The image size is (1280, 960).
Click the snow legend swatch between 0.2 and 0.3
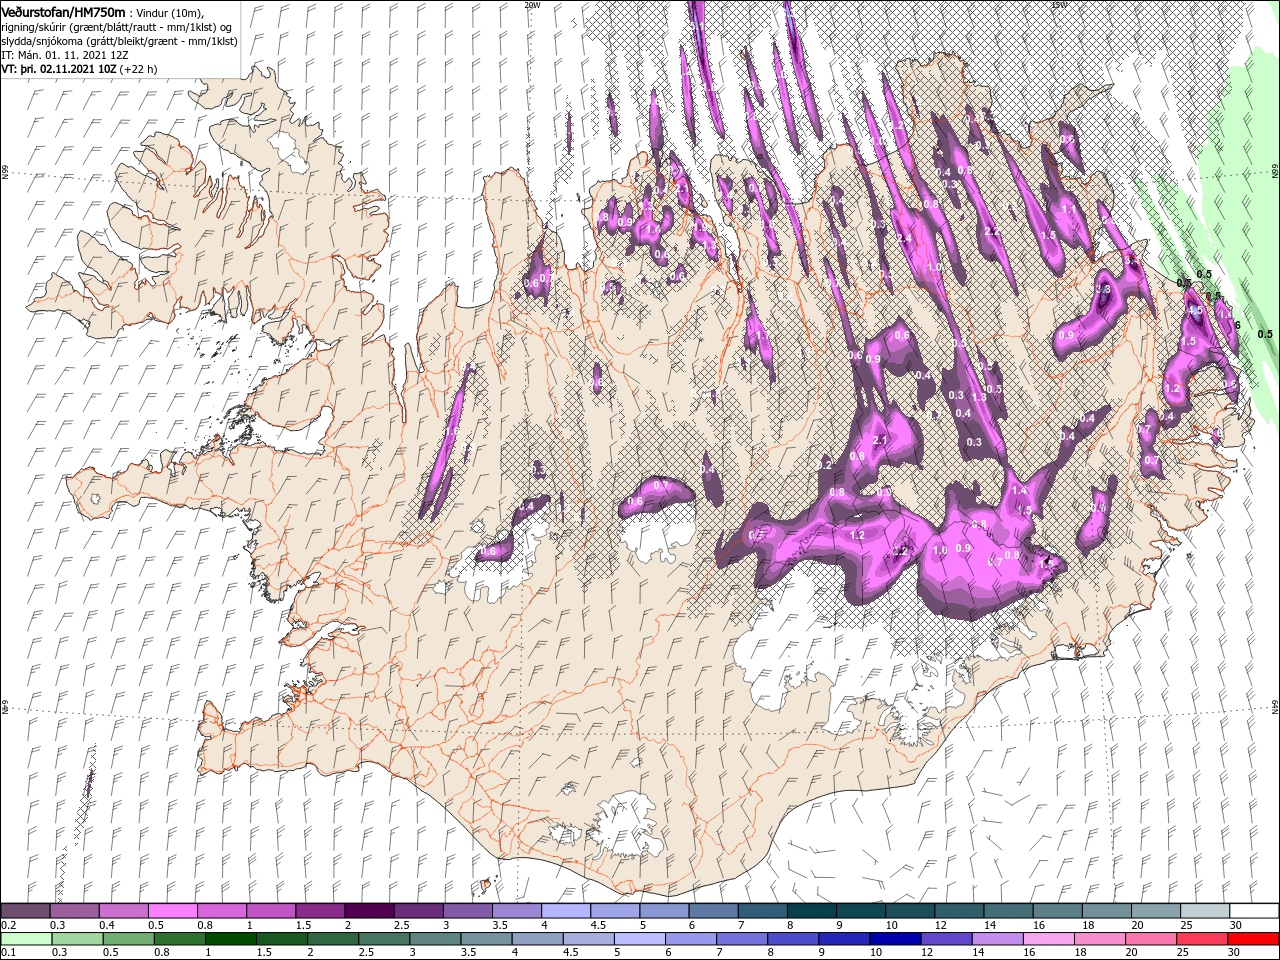point(25,911)
